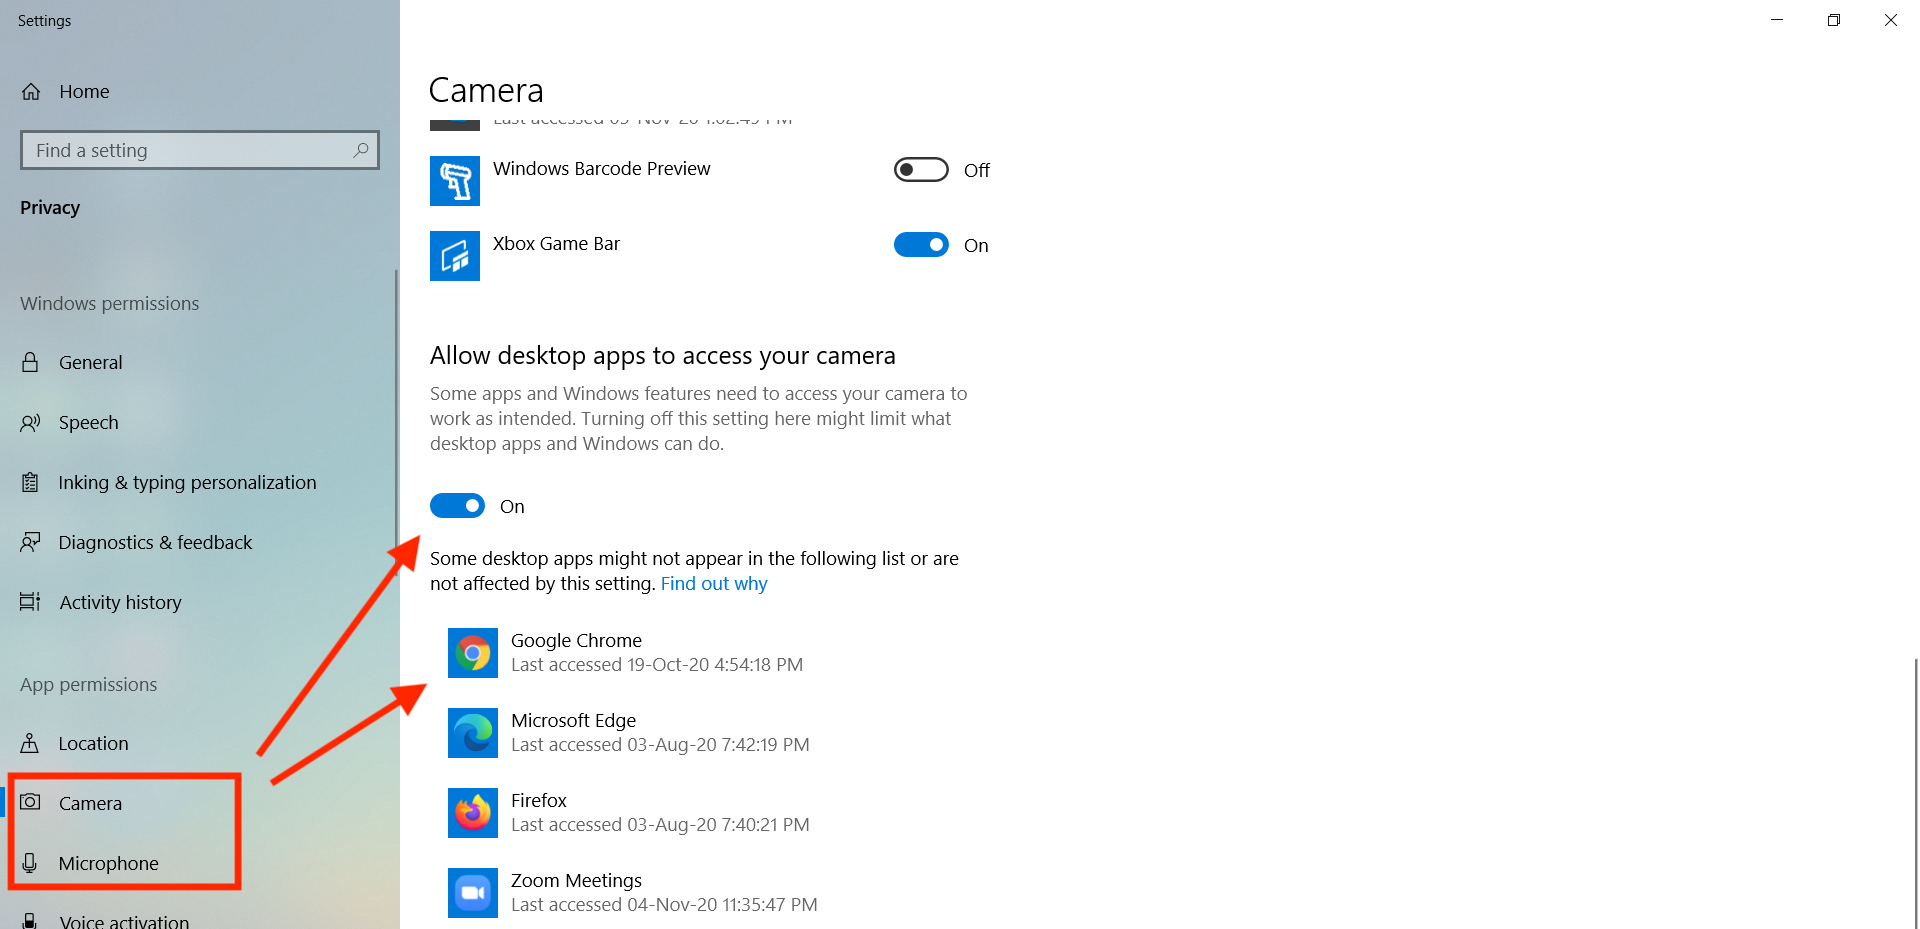Click the 'Windows permissions' section heading
The image size is (1920, 929).
[110, 303]
